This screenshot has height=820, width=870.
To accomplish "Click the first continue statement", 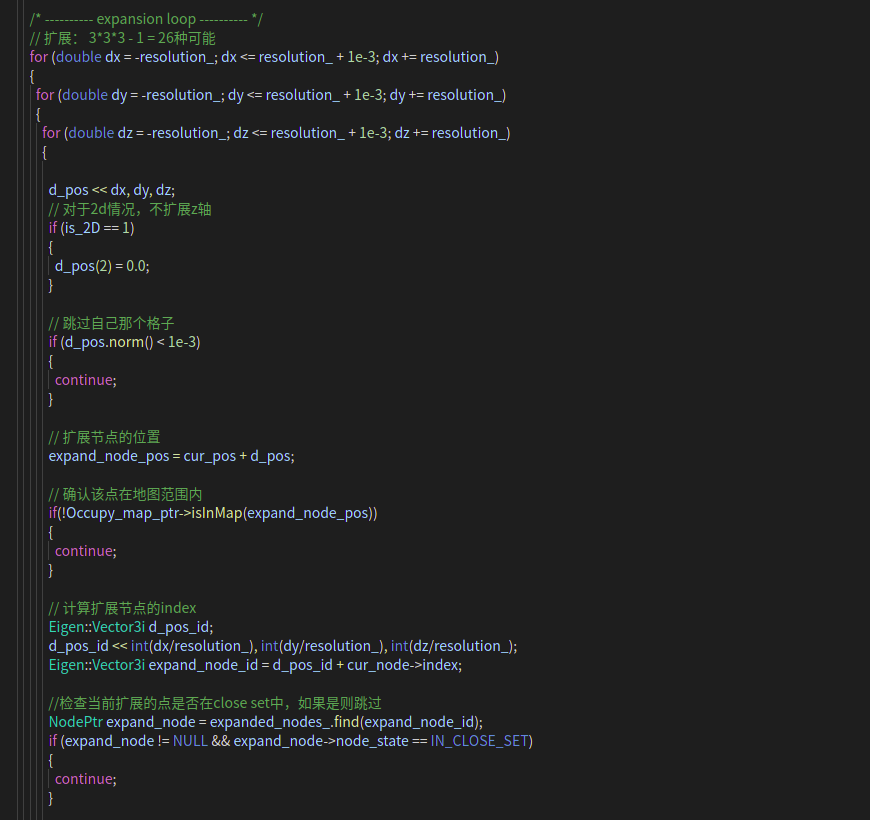I will click(85, 380).
